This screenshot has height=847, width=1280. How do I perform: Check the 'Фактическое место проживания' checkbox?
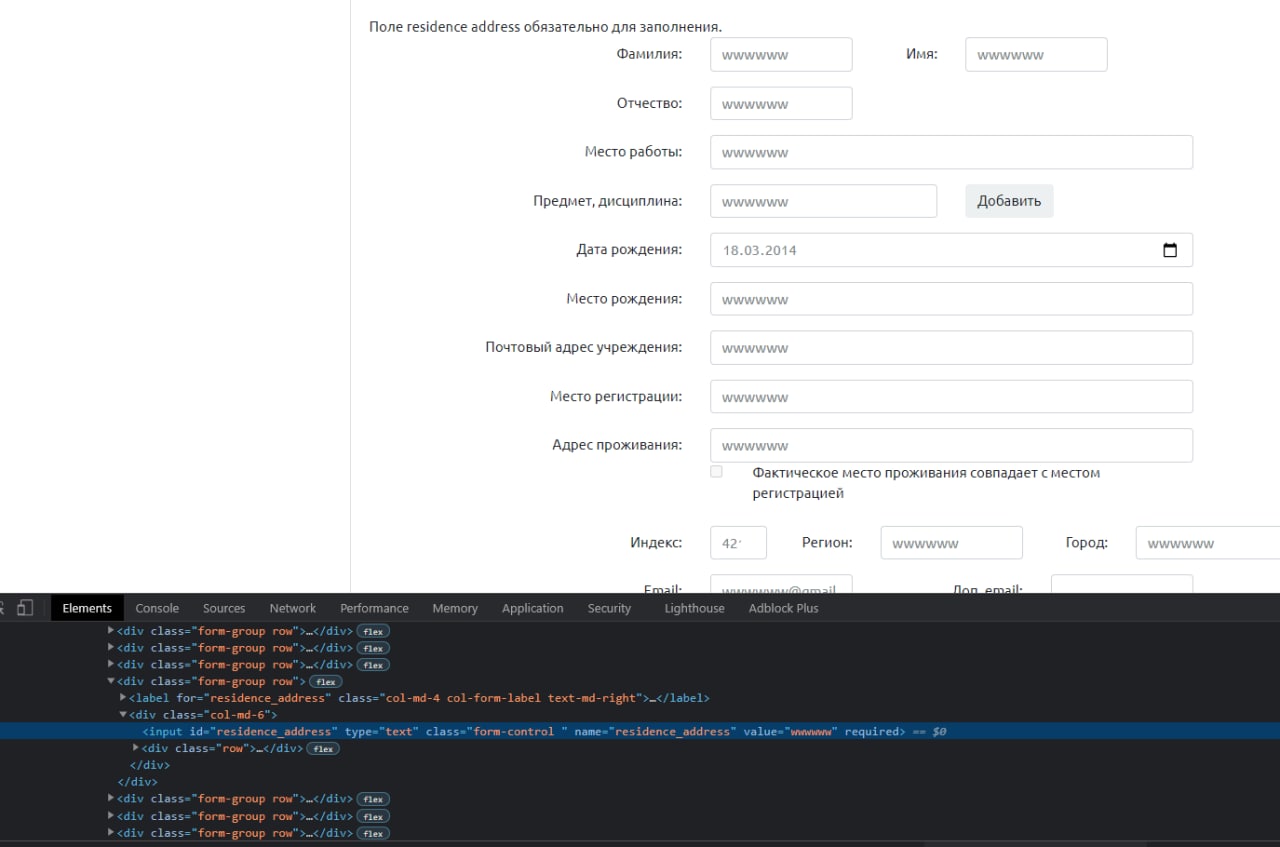716,472
